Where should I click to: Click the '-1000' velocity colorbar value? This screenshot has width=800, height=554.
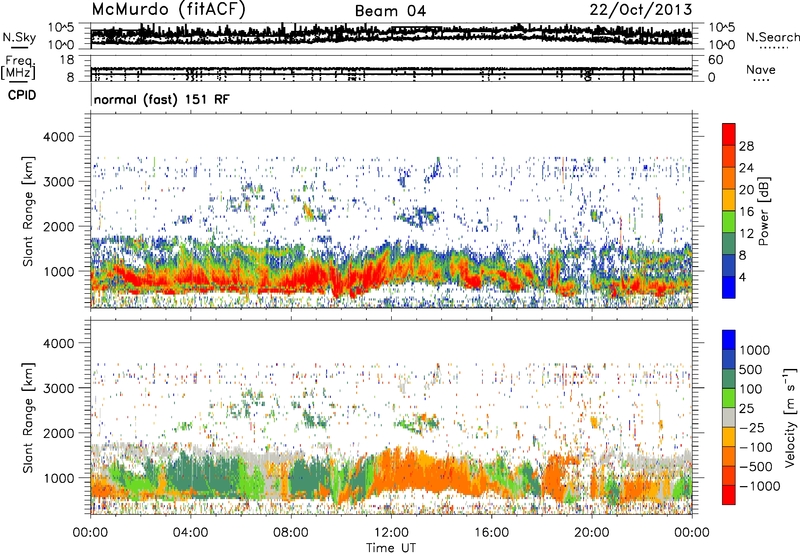759,486
